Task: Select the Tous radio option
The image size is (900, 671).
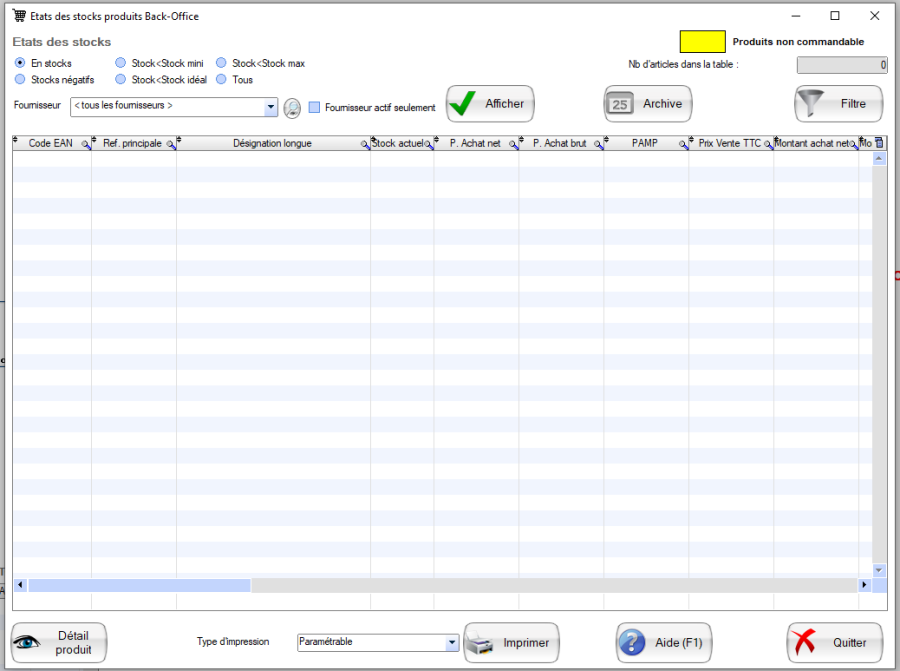Action: 223,79
